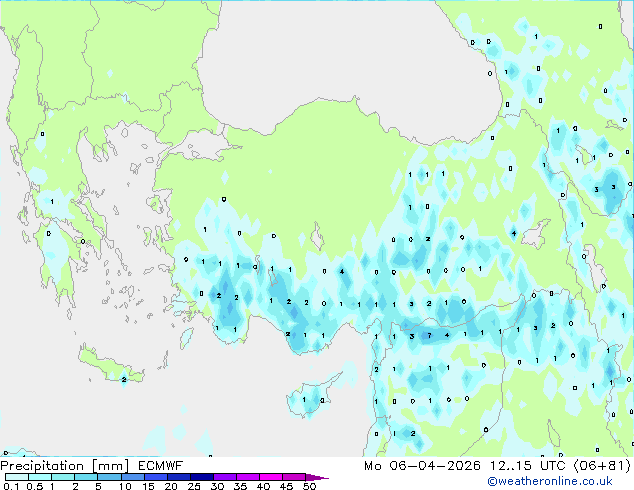Viewport: 634px width, 490px height.
Task: Click the '12..15' time range text
Action: 513,466
